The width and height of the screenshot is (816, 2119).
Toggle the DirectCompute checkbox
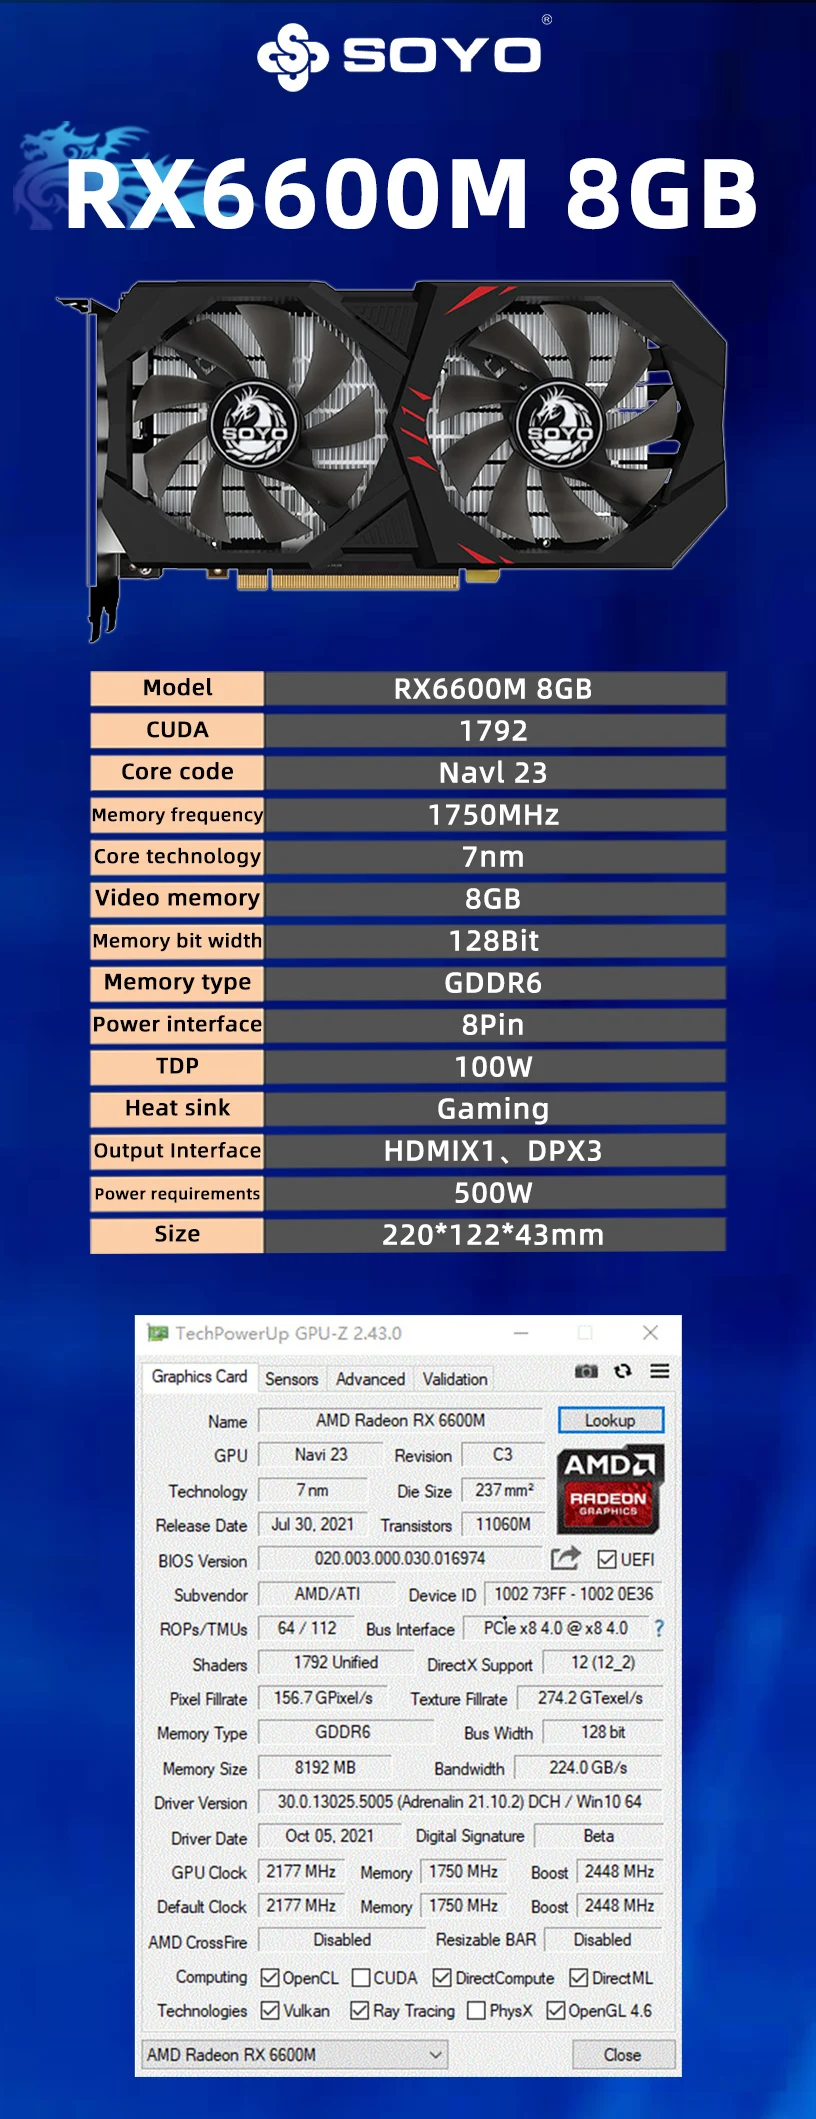tap(442, 1978)
